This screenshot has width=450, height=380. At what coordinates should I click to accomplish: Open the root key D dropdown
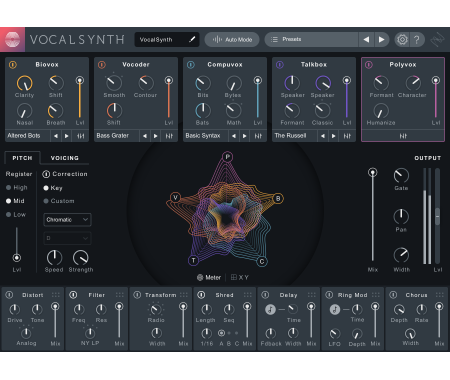pos(67,238)
